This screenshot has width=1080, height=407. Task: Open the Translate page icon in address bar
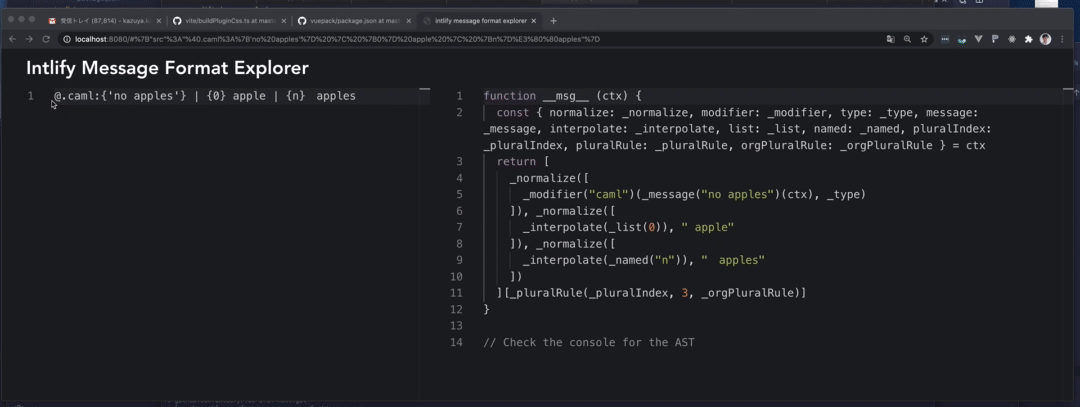coord(891,39)
